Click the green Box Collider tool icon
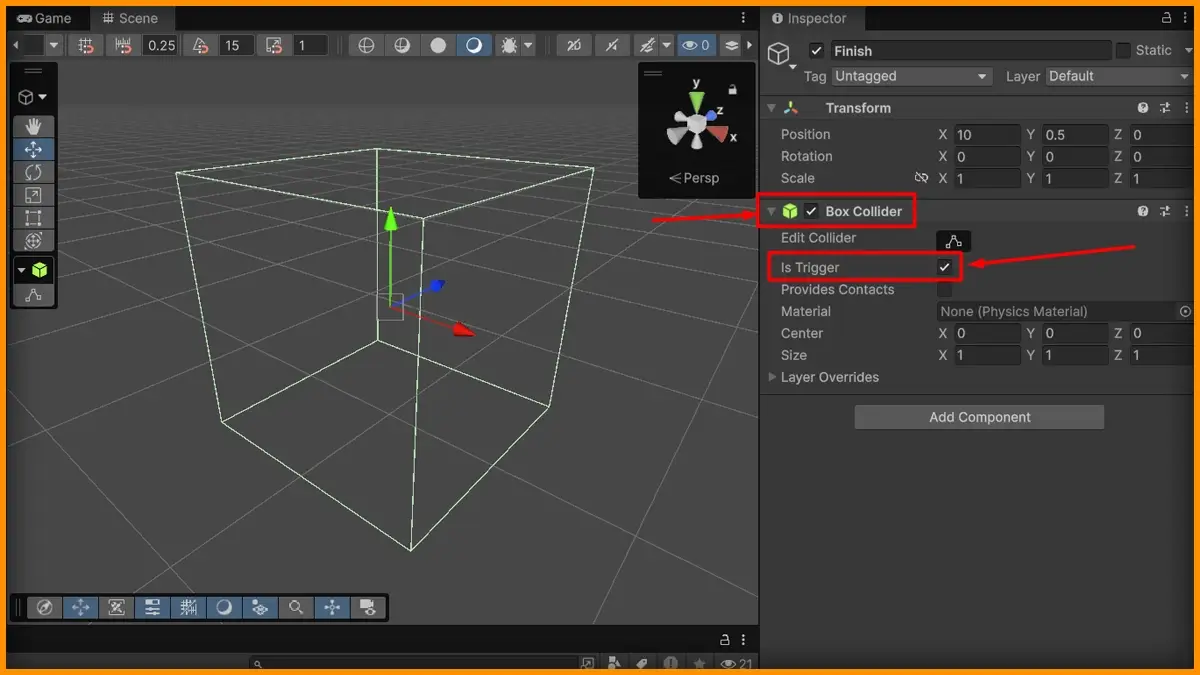The width and height of the screenshot is (1200, 675). (40, 270)
